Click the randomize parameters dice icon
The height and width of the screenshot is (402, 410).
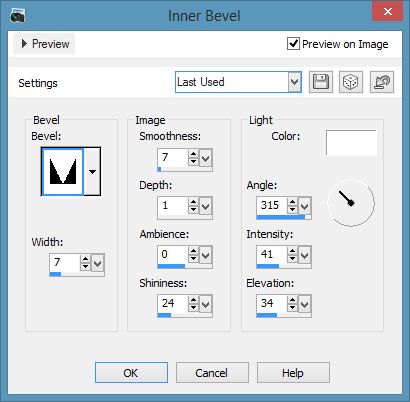click(351, 82)
